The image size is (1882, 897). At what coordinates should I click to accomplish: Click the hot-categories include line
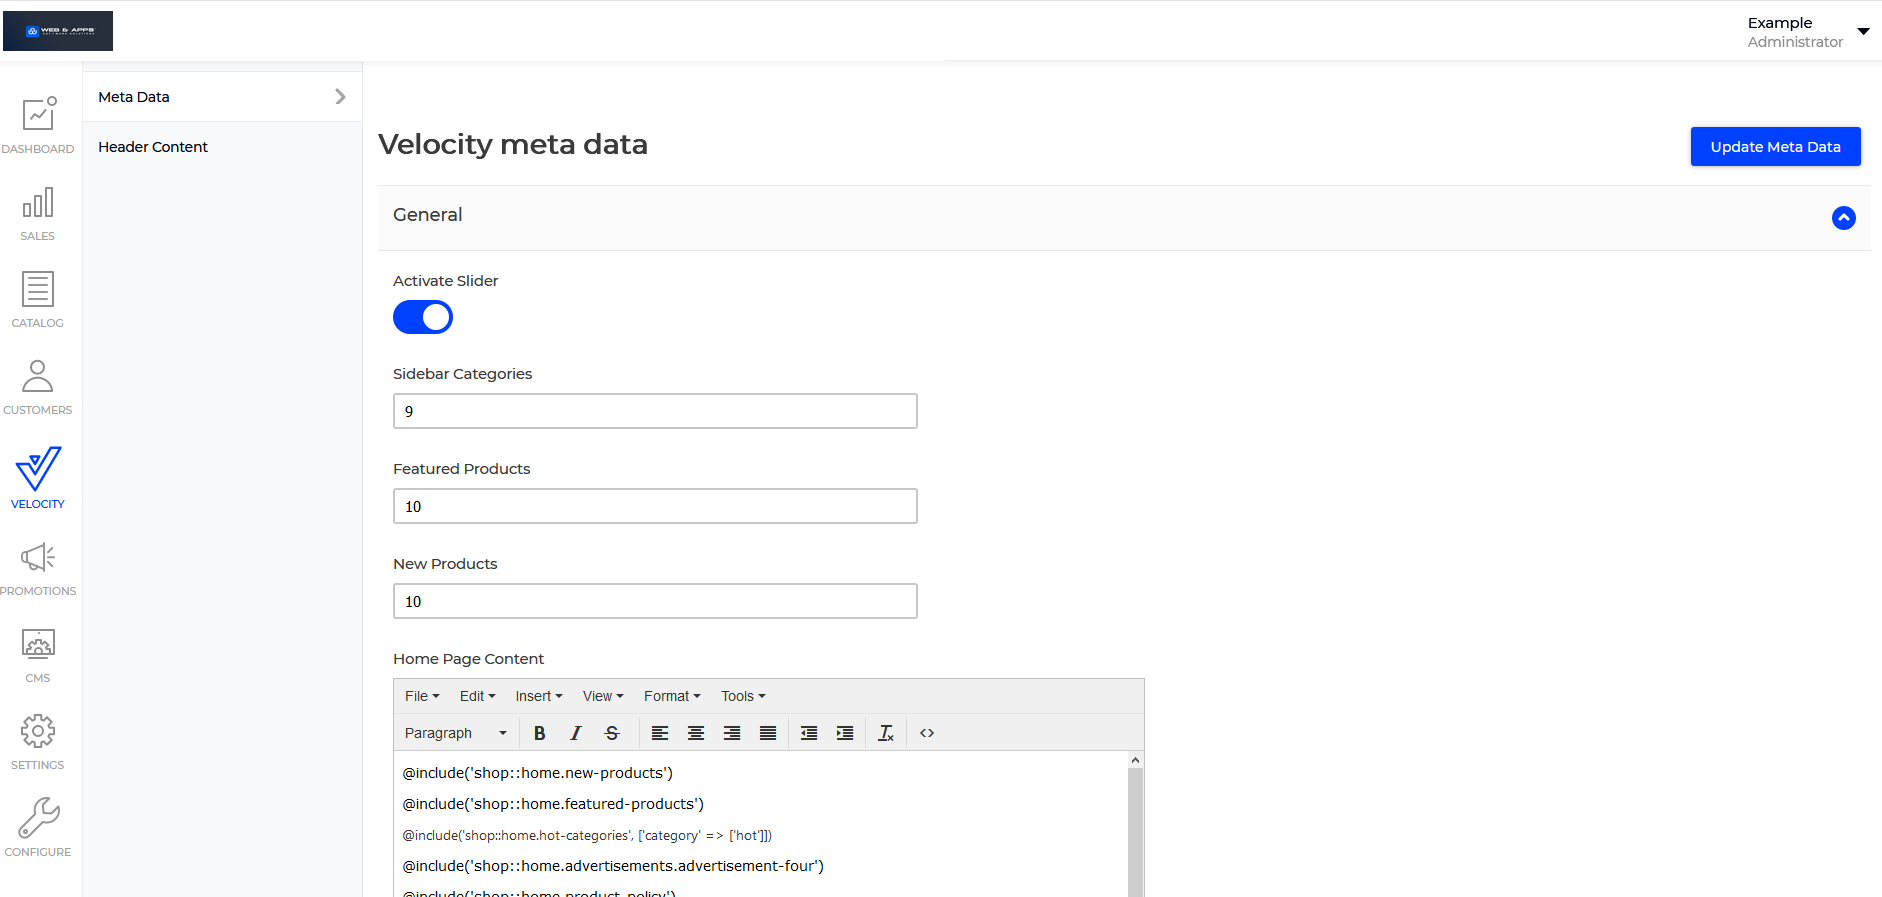[587, 835]
